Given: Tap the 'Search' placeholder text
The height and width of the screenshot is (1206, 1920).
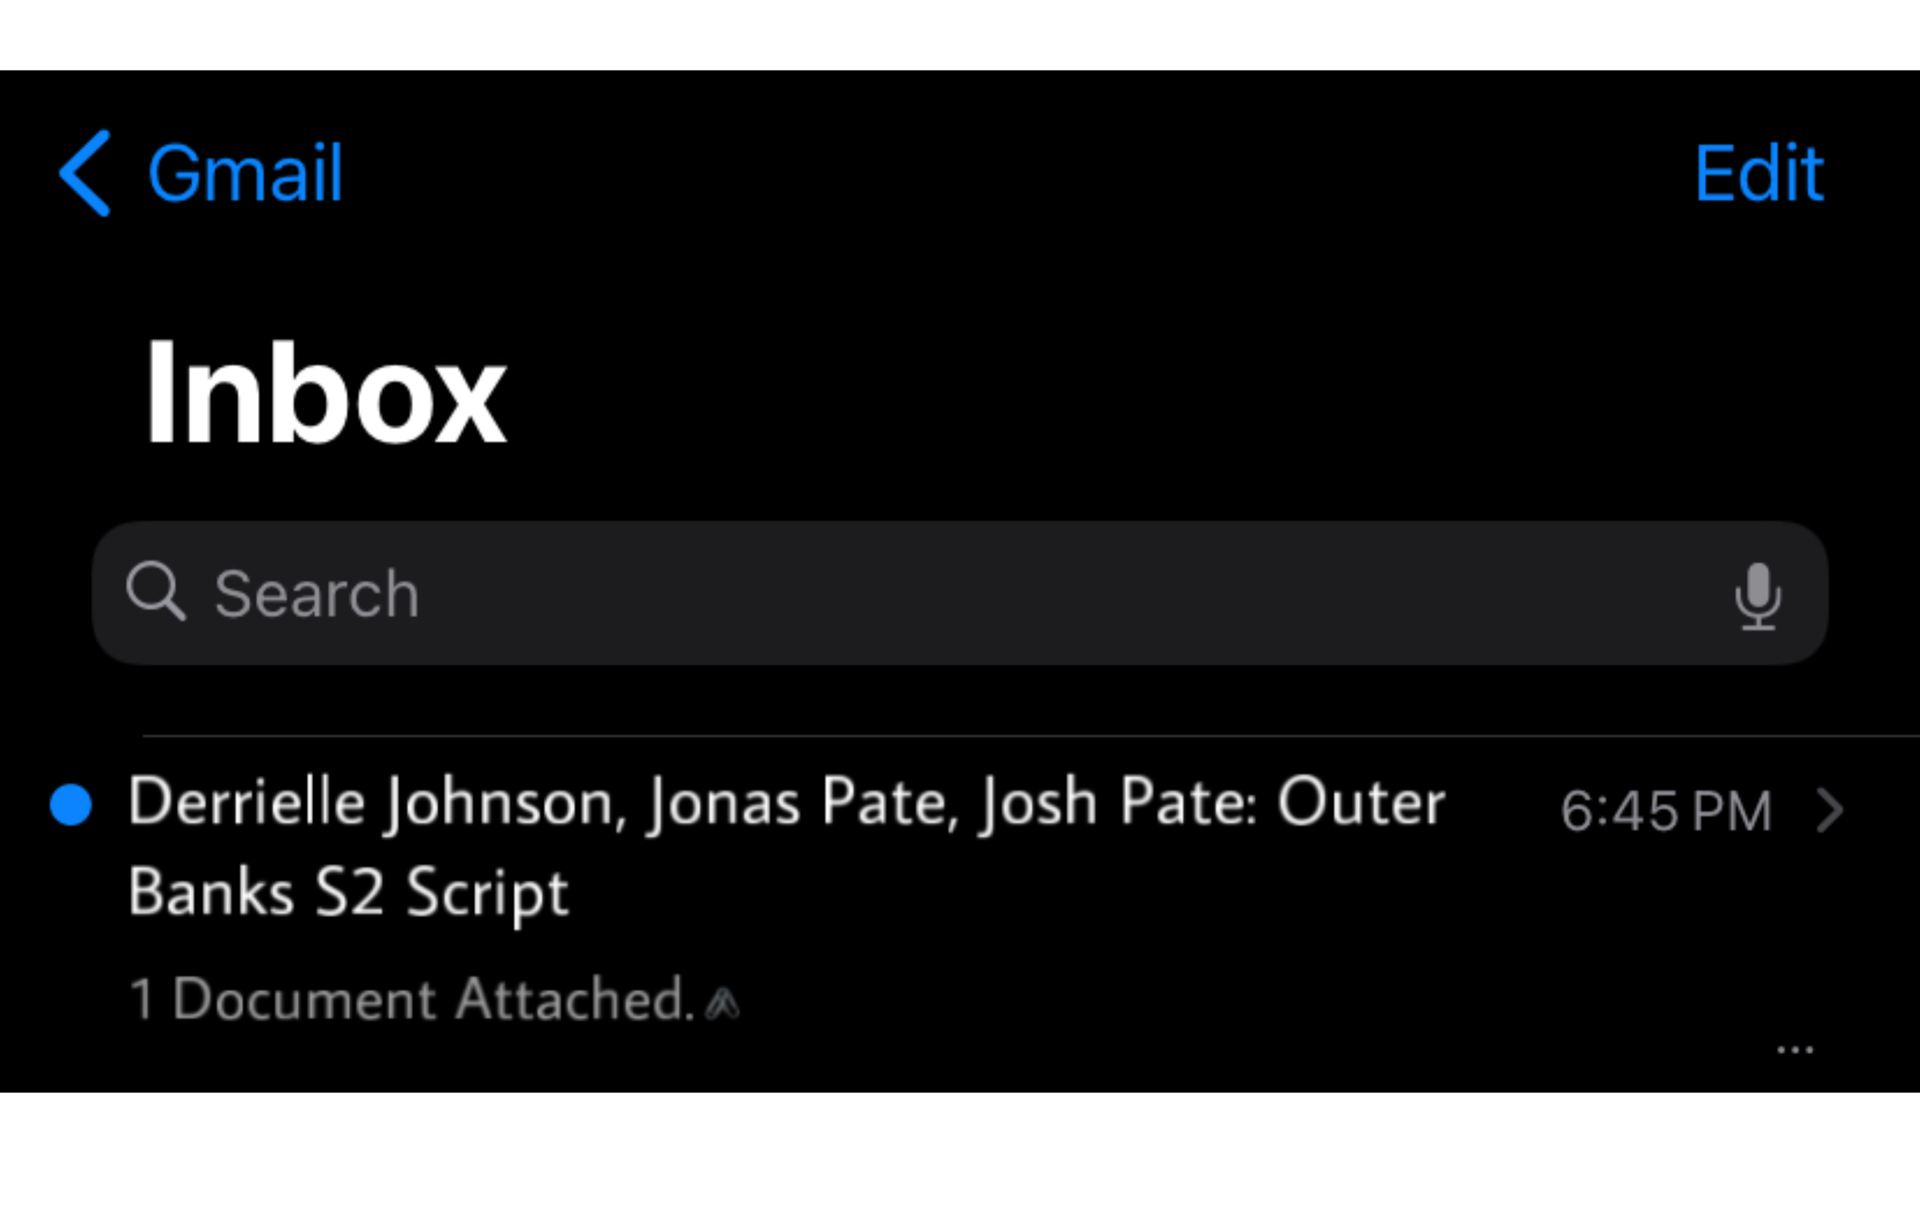Looking at the screenshot, I should (316, 594).
